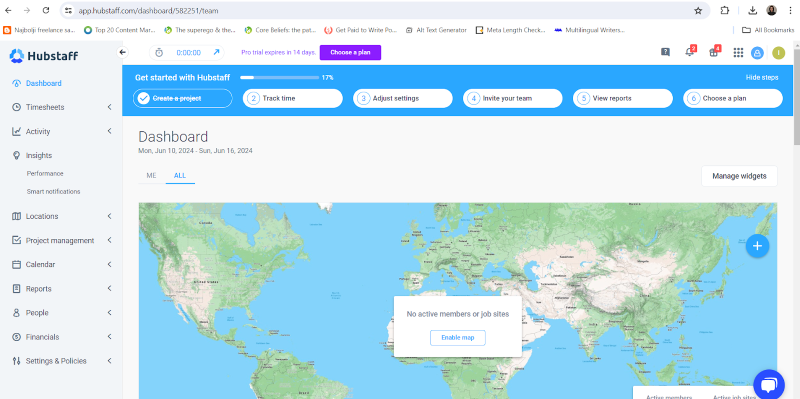Open step 6 Choose a plan
Image resolution: width=800 pixels, height=399 pixels.
pos(733,98)
